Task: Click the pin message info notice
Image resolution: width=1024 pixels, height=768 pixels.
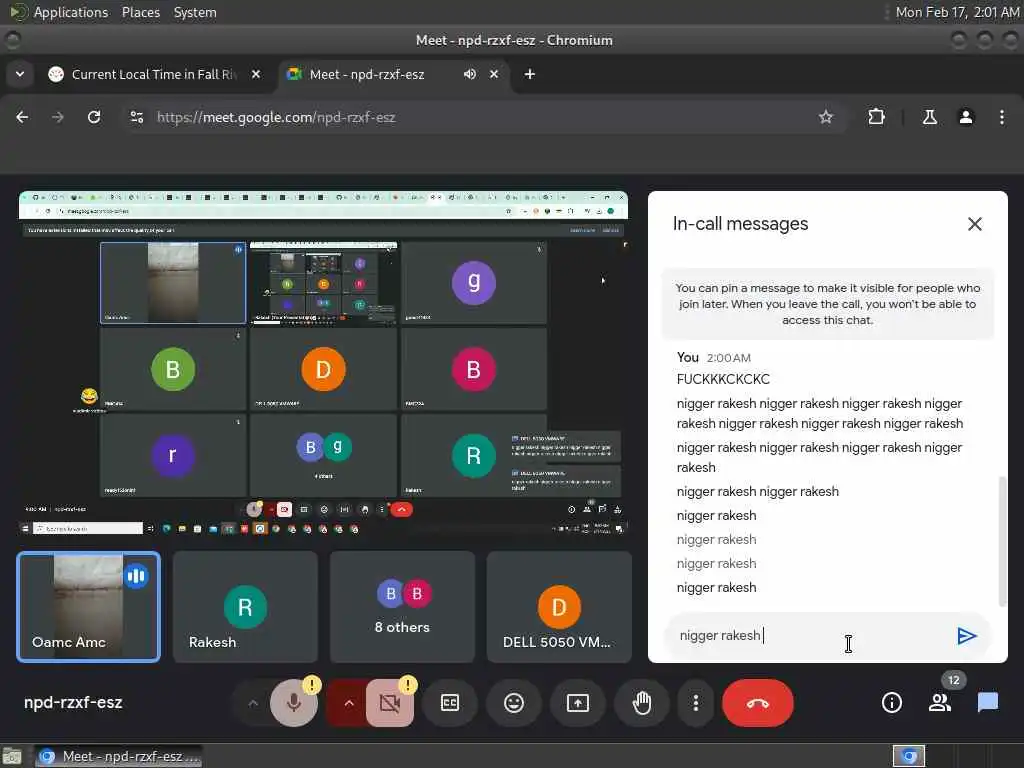Action: [x=827, y=304]
